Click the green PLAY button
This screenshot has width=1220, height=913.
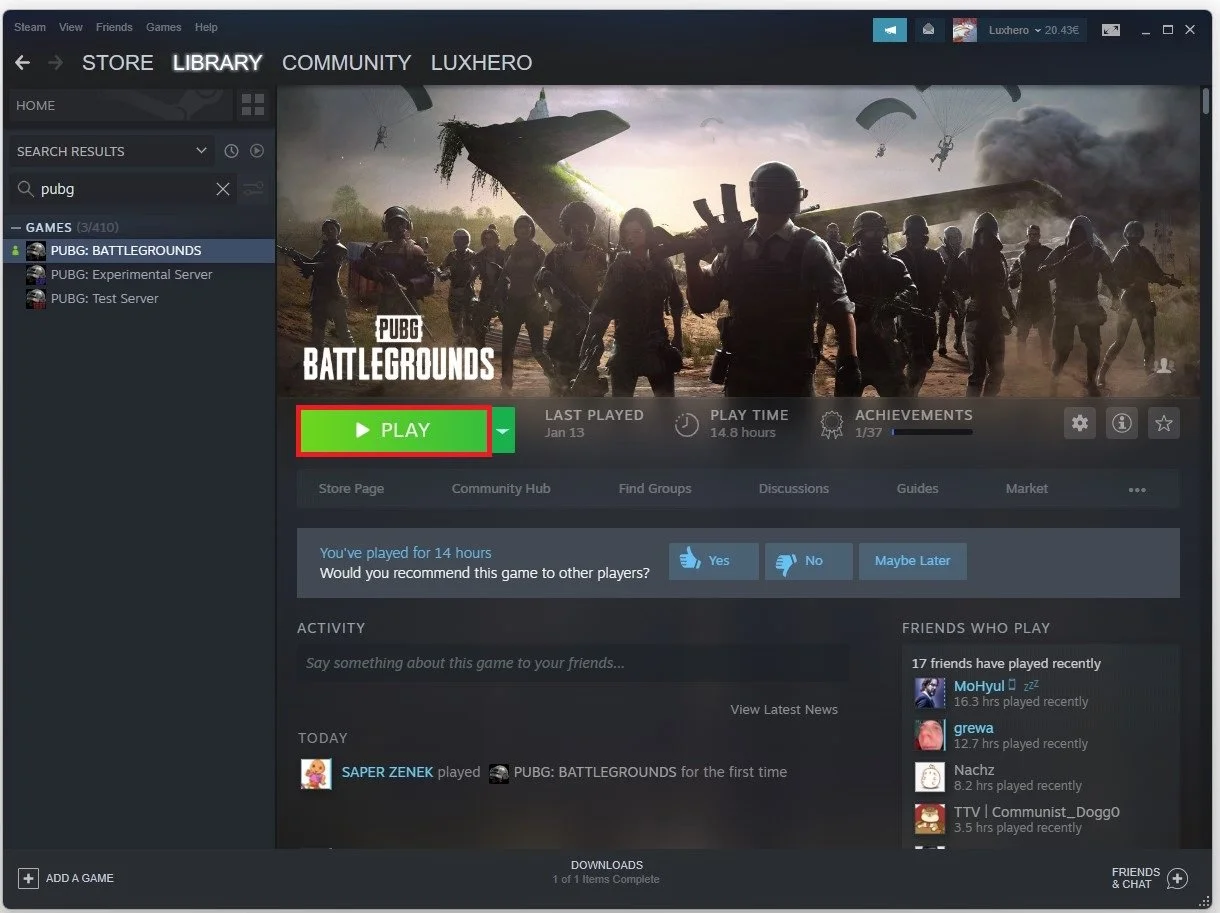coord(394,431)
